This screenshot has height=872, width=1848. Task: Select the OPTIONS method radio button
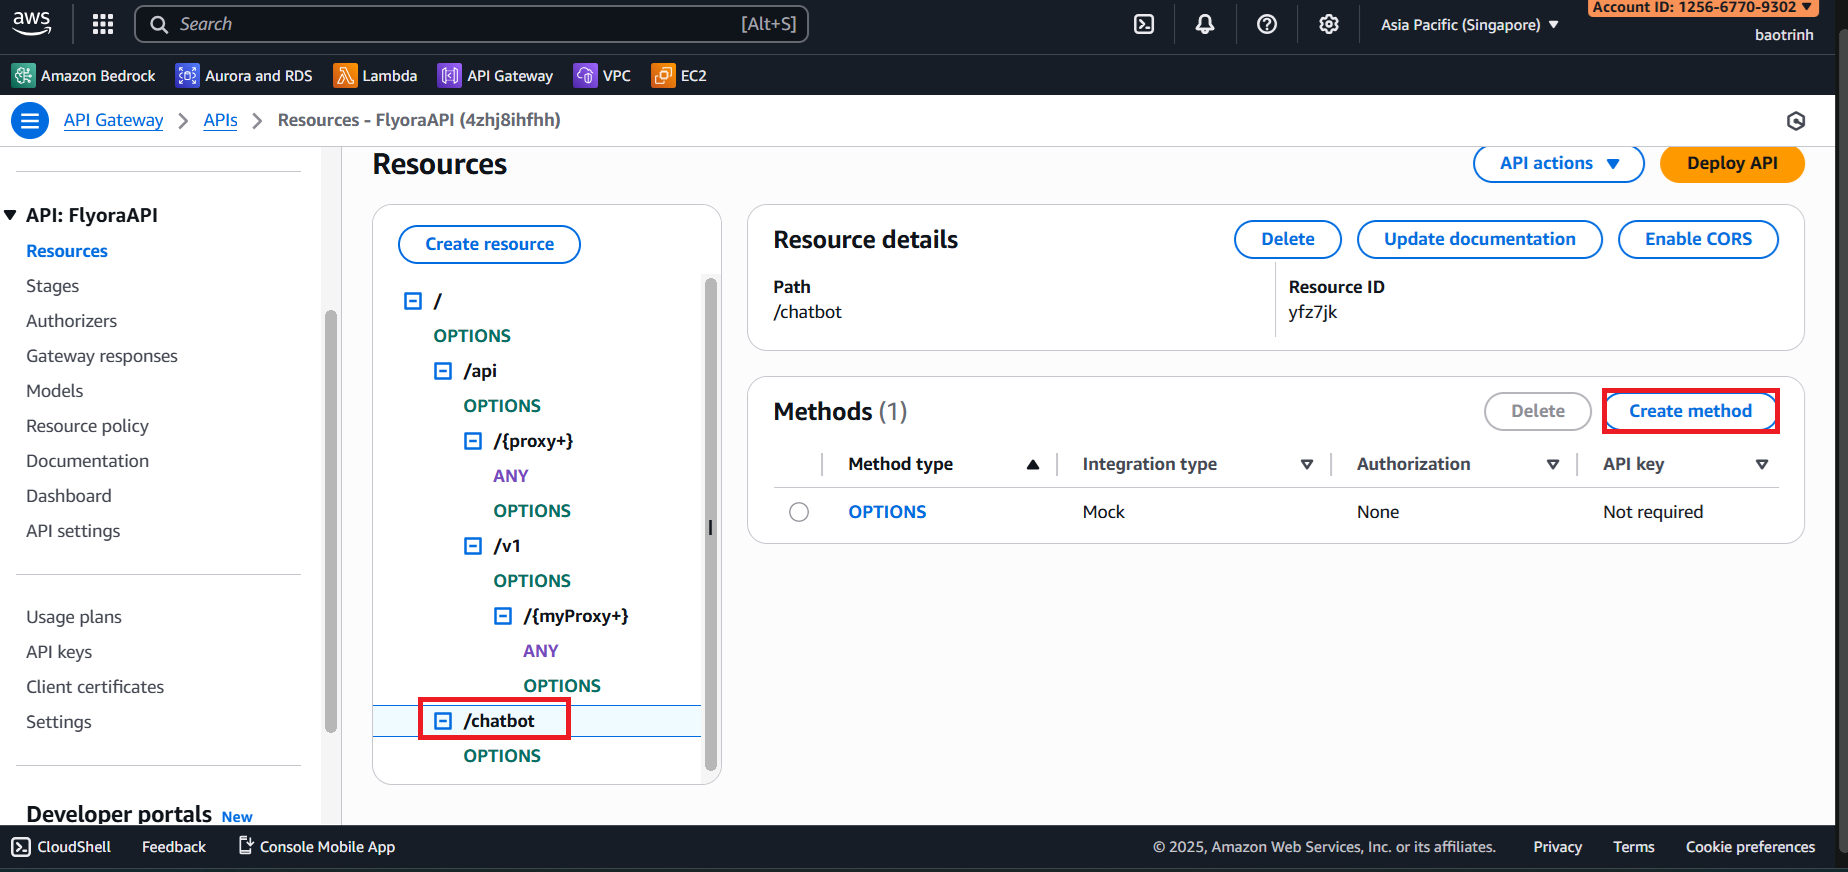pos(799,512)
